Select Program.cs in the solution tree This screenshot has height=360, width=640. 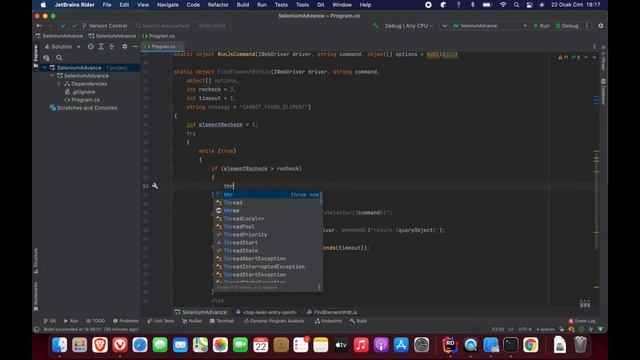(x=85, y=100)
